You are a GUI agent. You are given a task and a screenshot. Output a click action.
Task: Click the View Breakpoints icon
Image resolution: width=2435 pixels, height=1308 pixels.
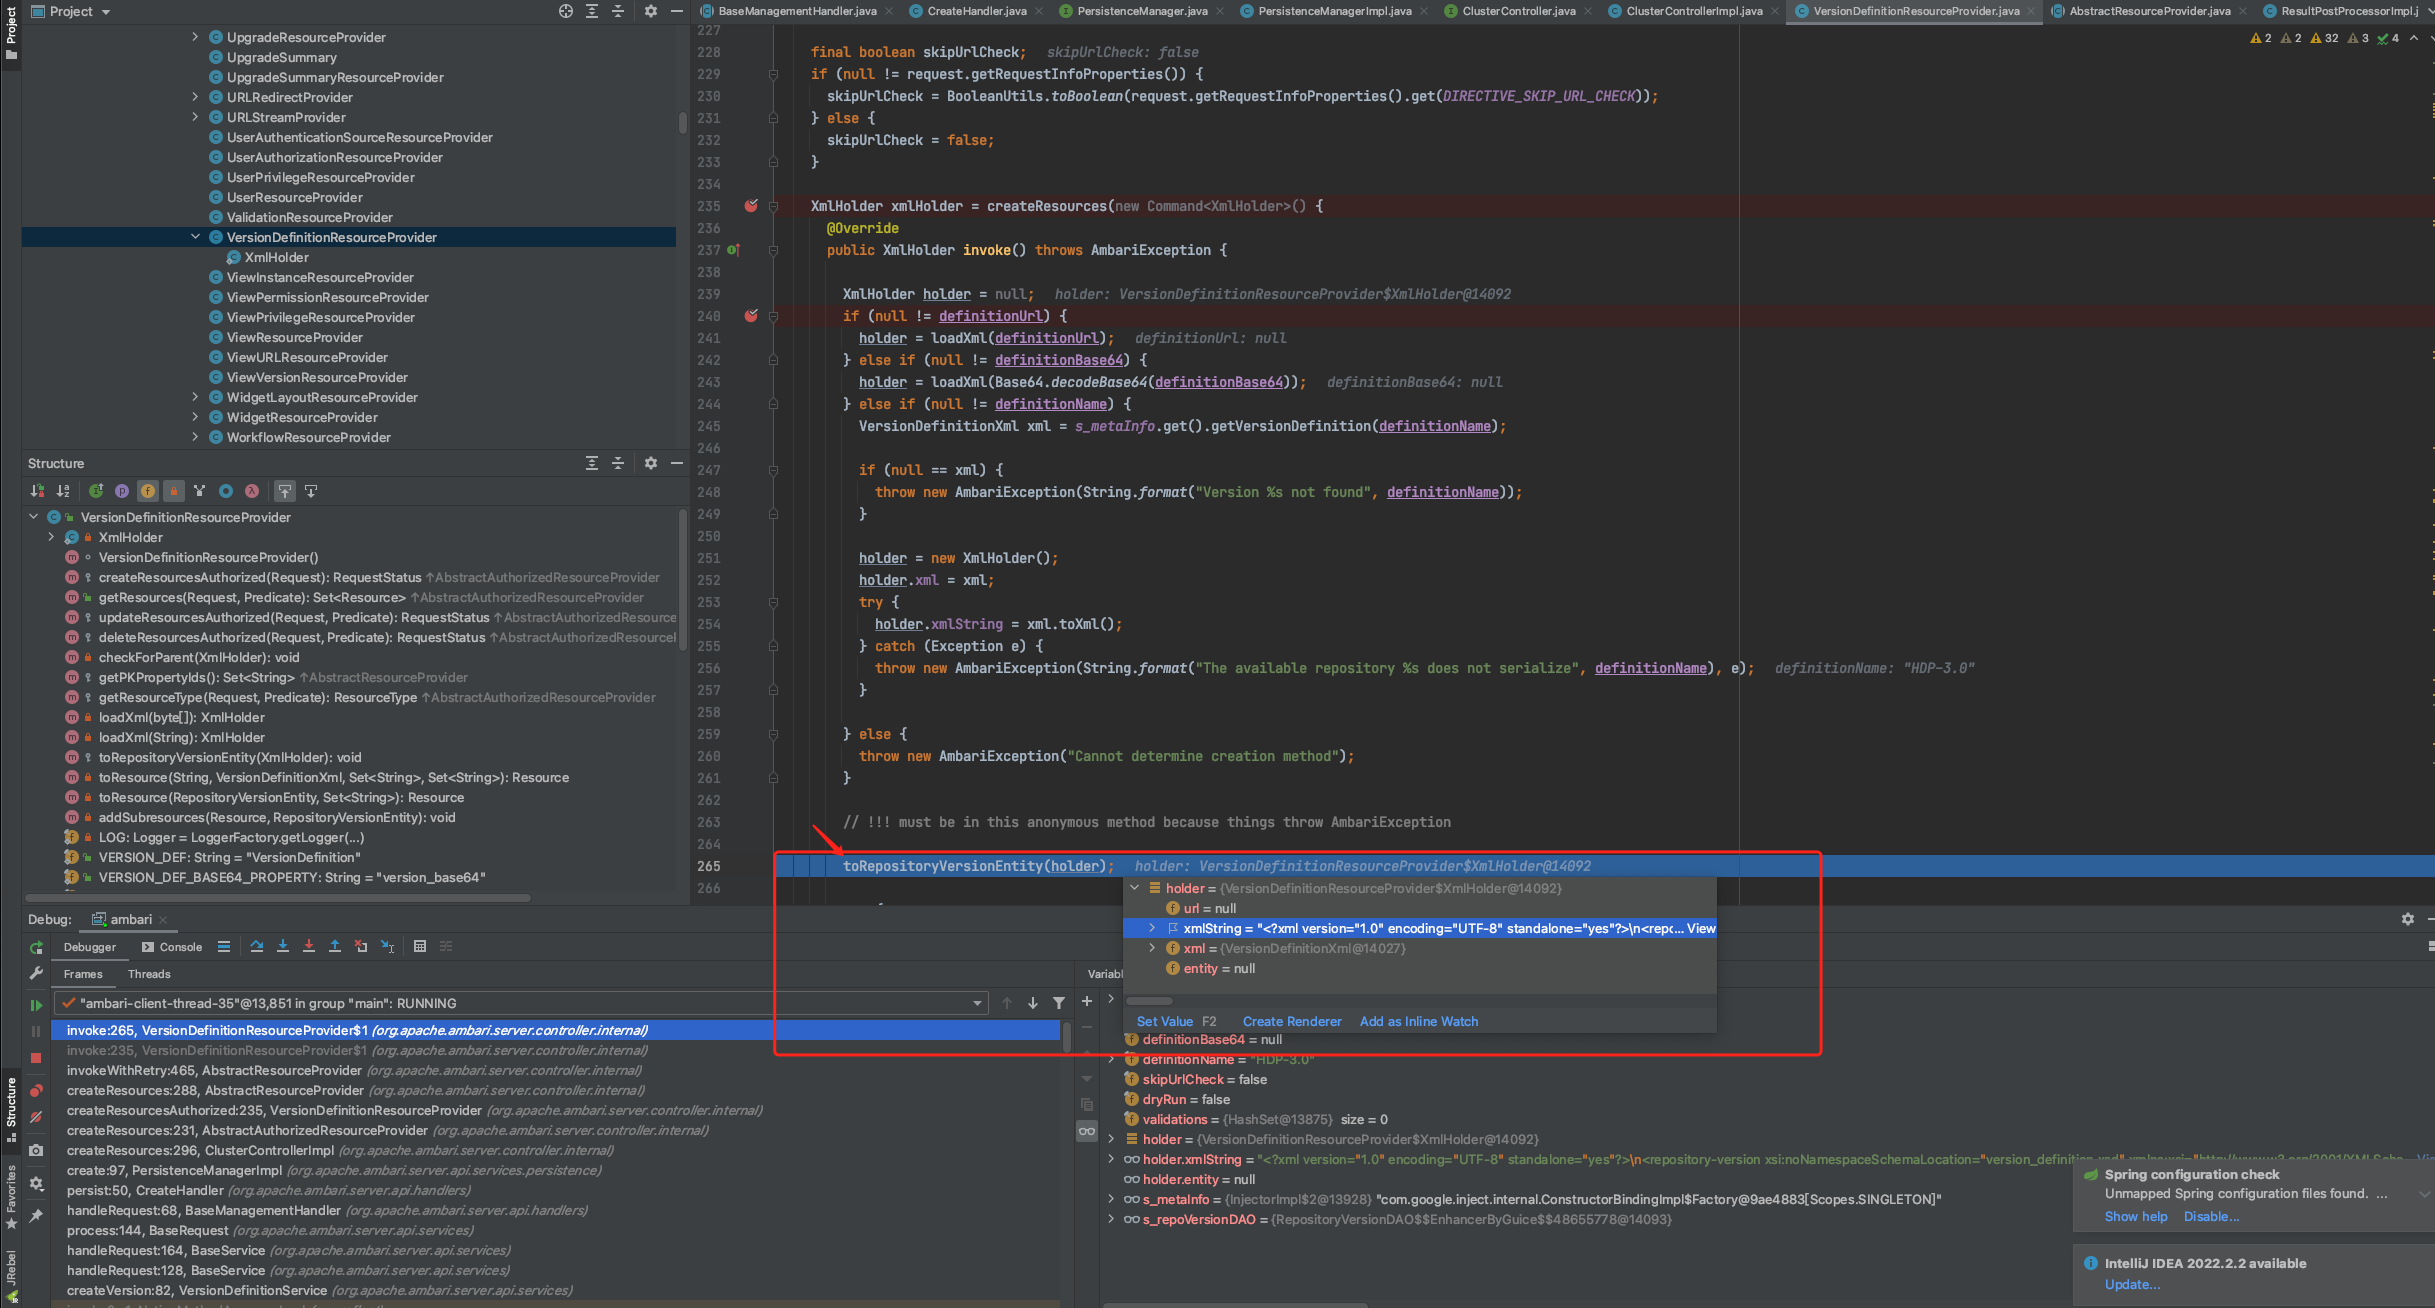36,1091
